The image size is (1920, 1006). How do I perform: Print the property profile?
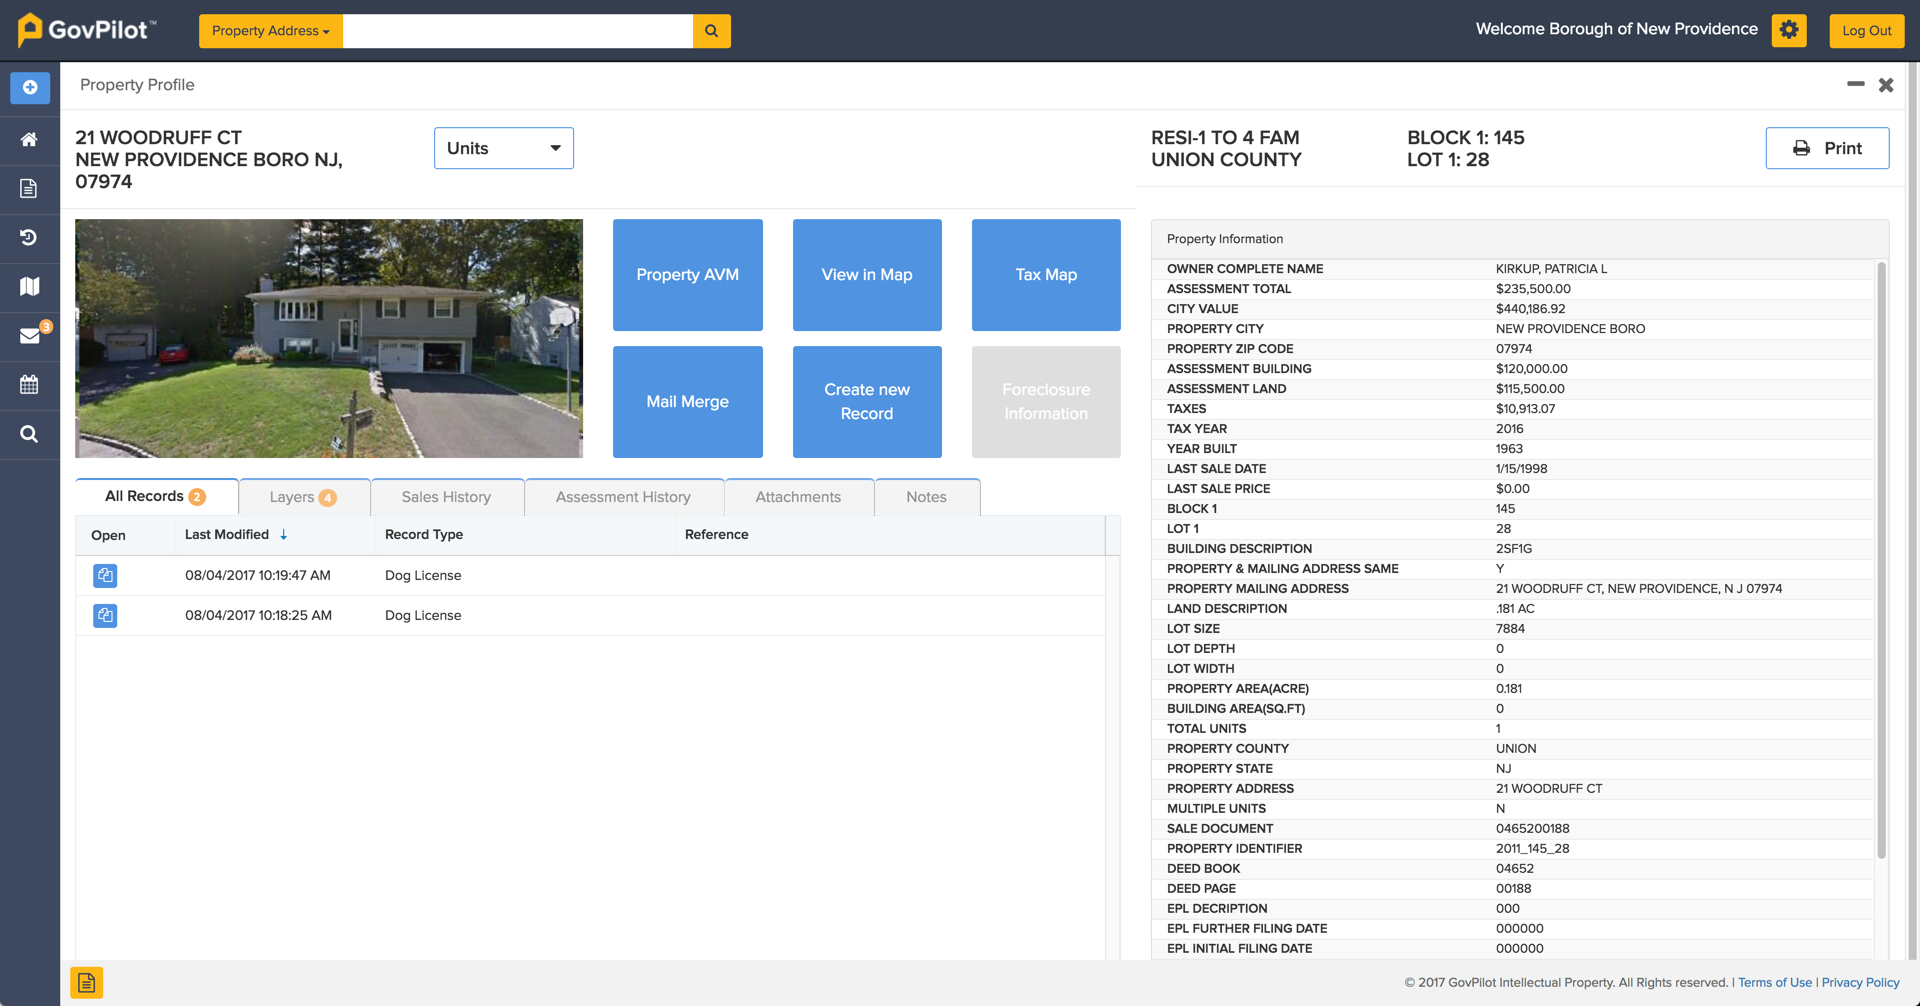(1827, 147)
